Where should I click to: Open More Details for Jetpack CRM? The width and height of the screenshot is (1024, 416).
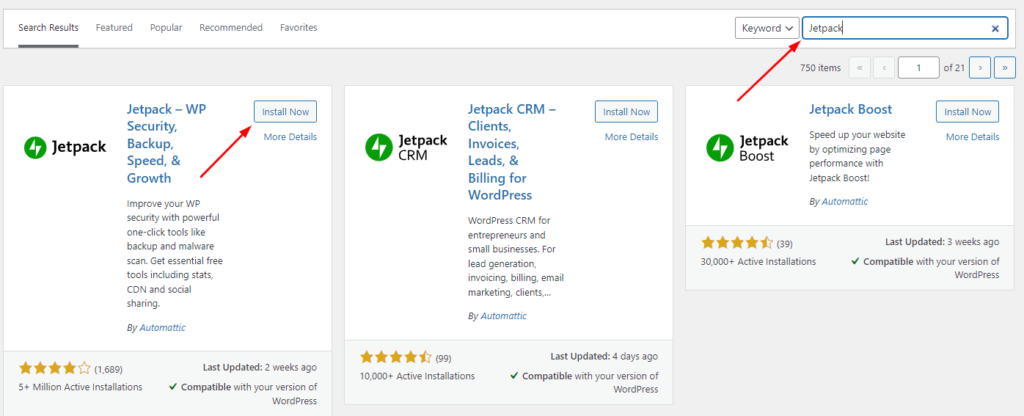631,137
